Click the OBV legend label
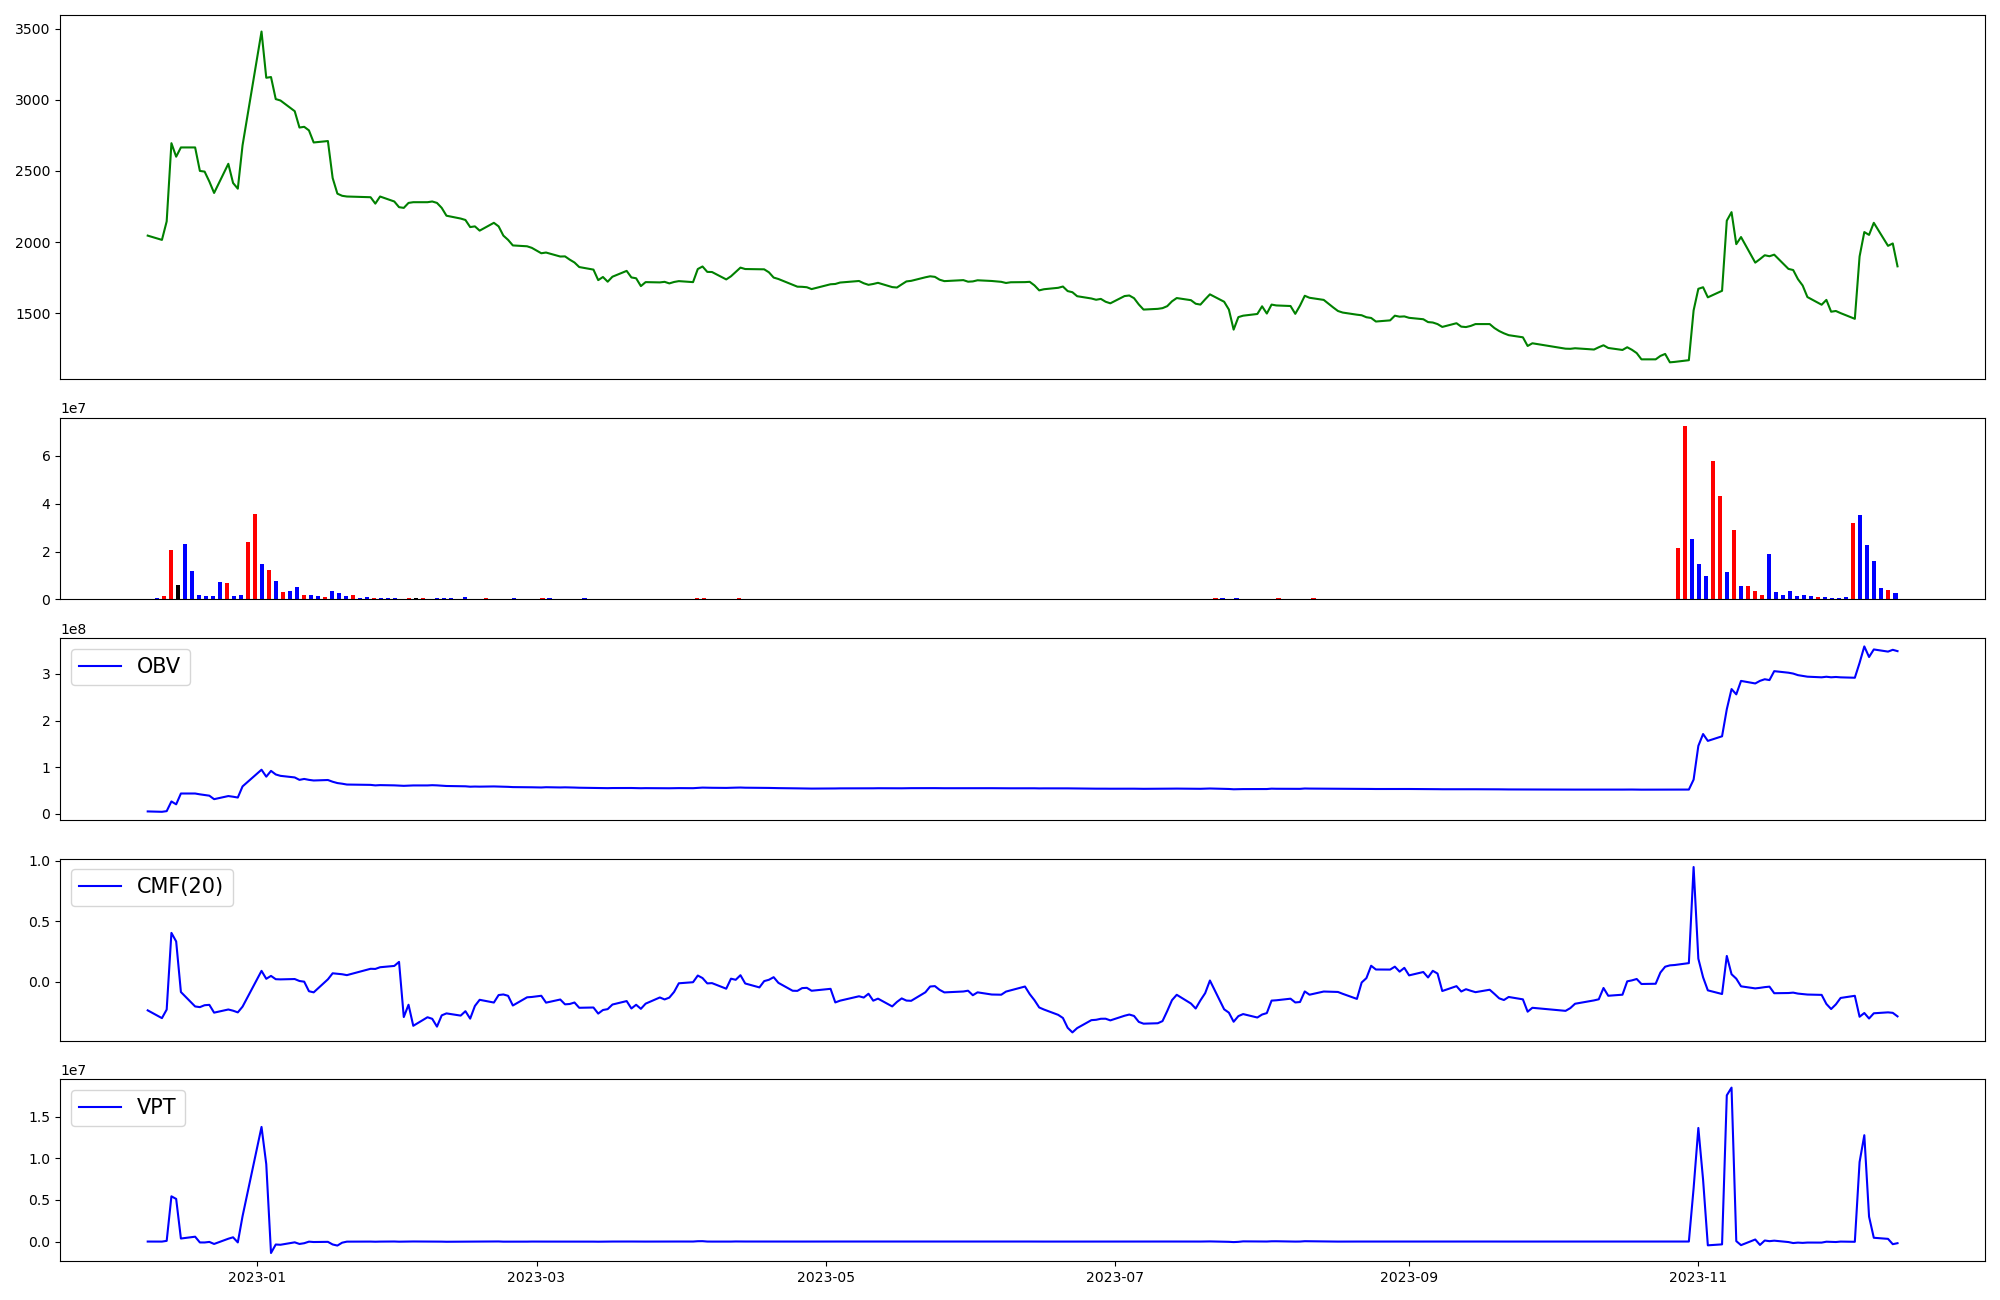 click(158, 666)
